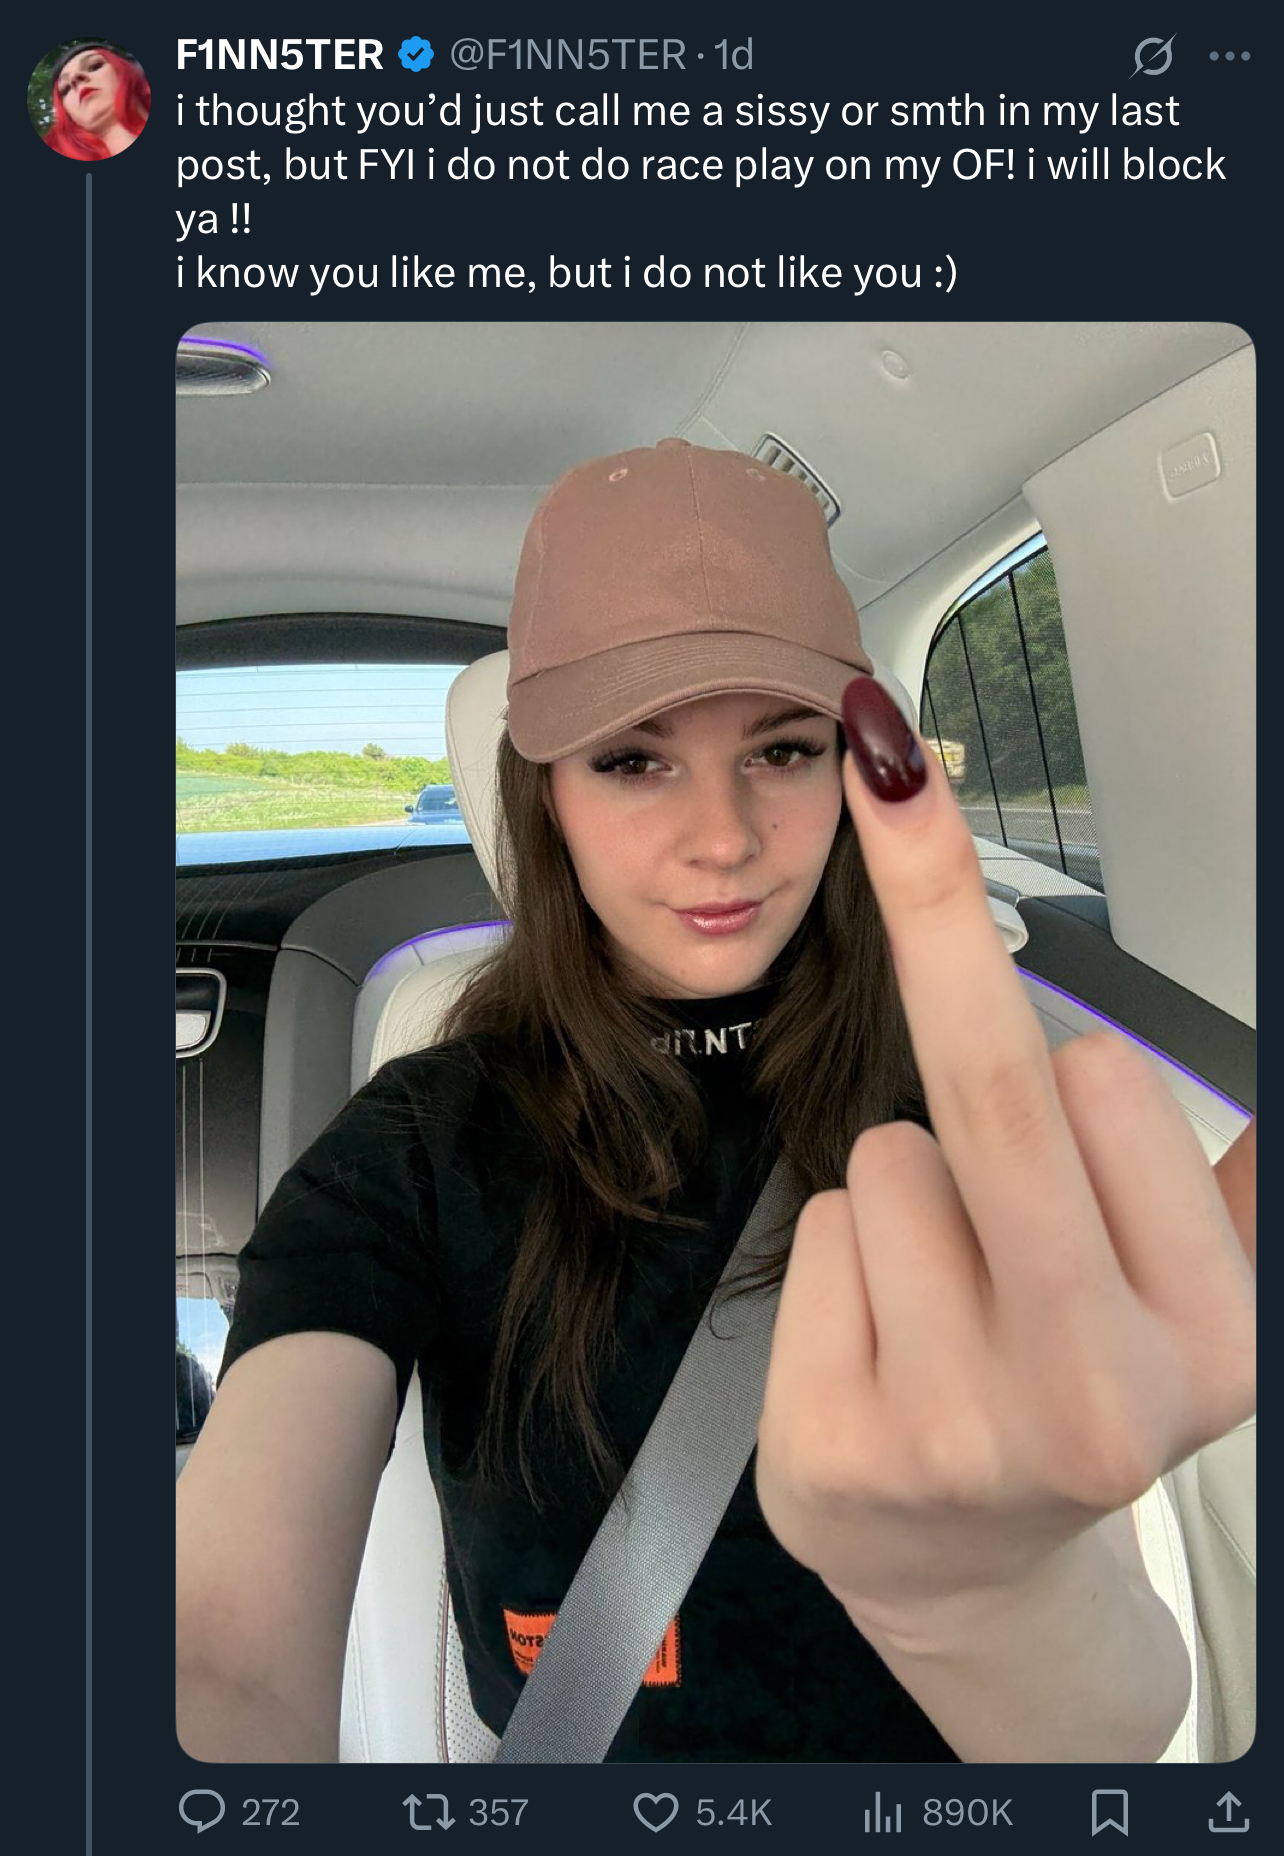
Task: Click the 890K views count
Action: [x=967, y=1812]
